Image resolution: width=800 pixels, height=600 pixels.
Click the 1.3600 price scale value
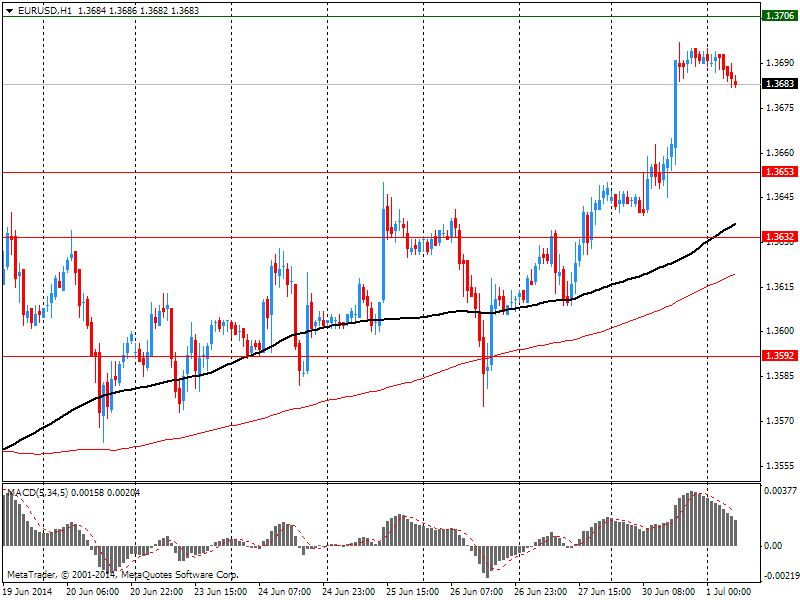[780, 331]
